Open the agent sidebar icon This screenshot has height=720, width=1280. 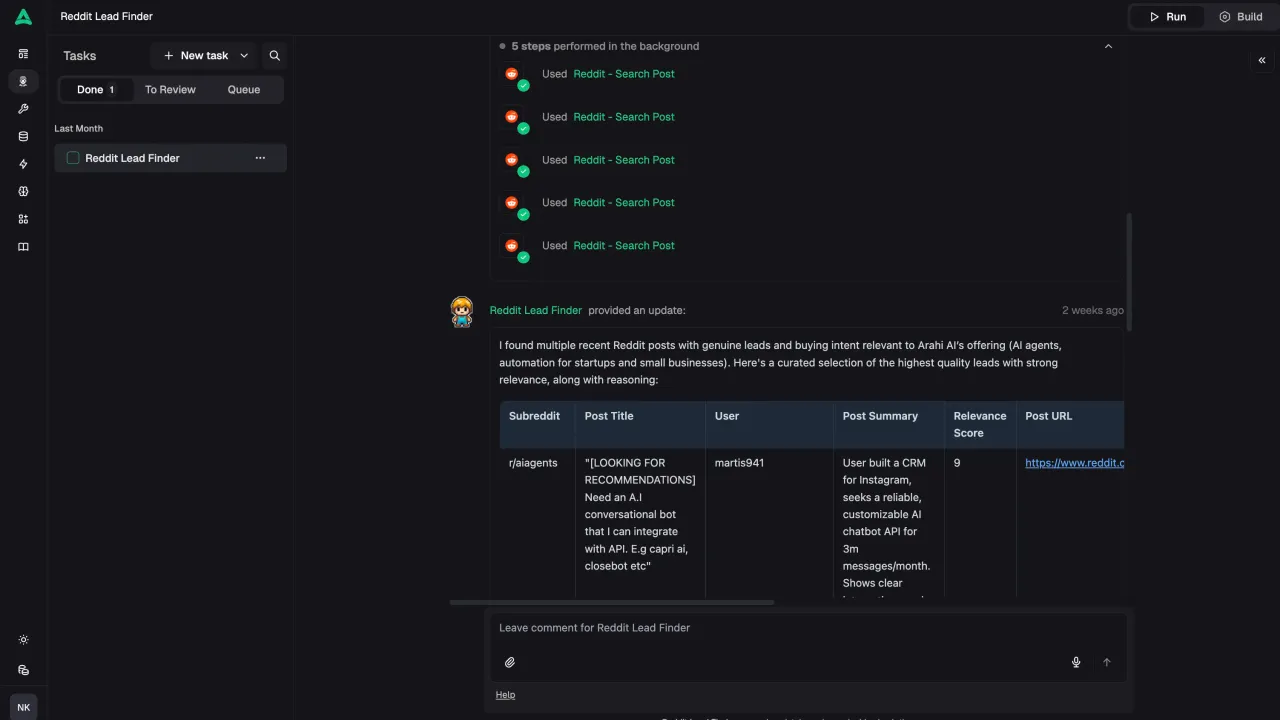tap(23, 81)
